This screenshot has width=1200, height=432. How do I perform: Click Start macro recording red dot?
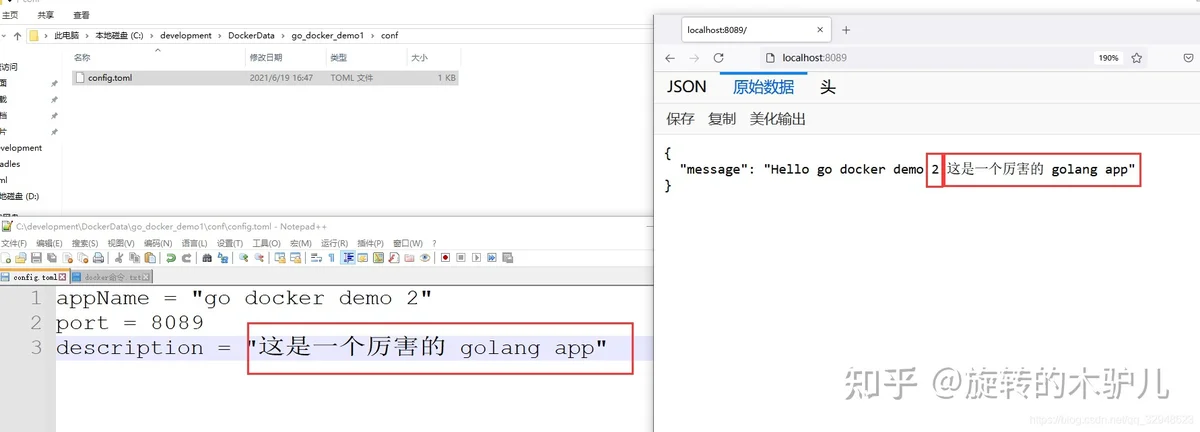click(445, 257)
